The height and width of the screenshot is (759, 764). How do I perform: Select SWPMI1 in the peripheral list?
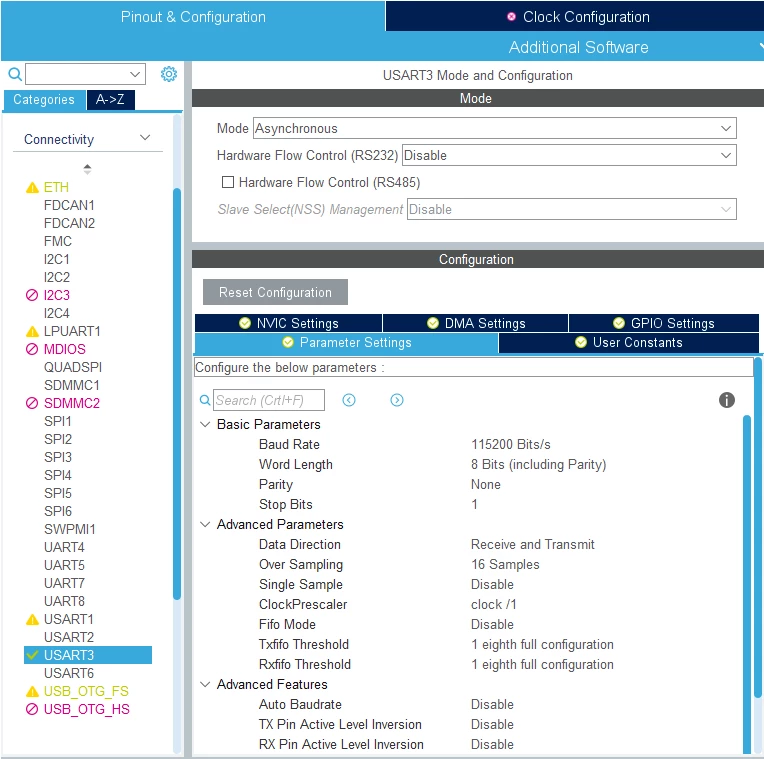70,530
